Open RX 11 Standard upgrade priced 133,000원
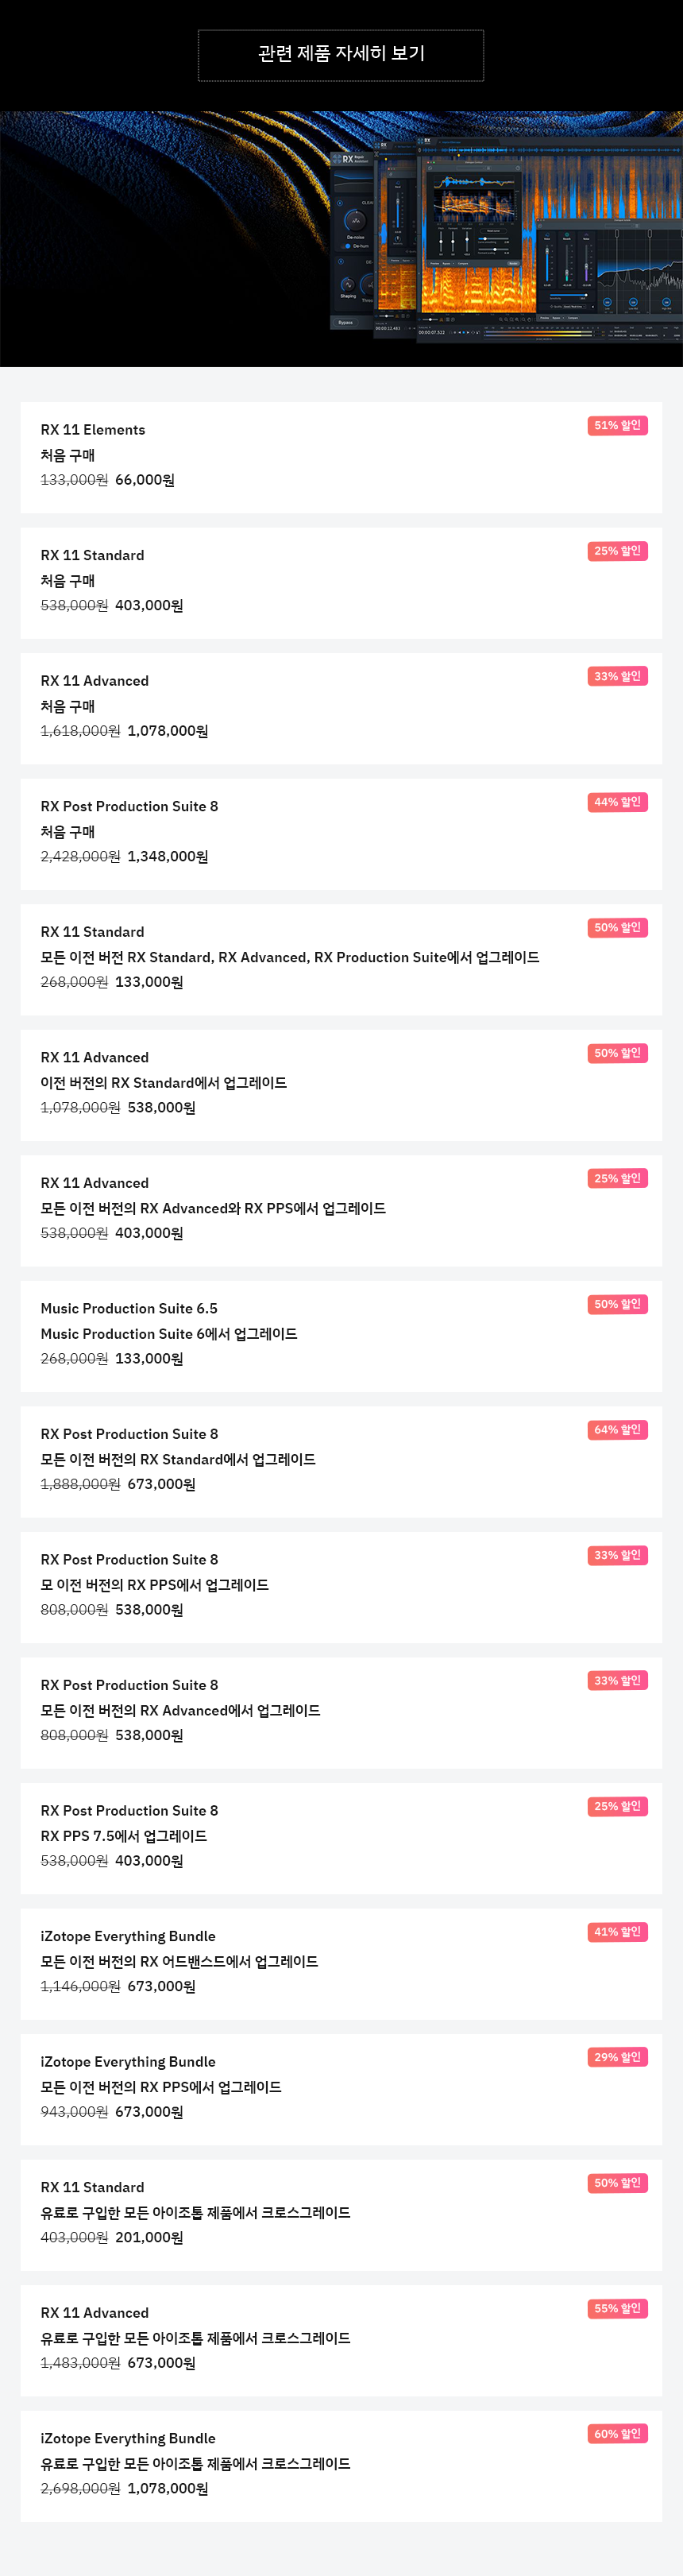This screenshot has height=2576, width=683. 341,960
